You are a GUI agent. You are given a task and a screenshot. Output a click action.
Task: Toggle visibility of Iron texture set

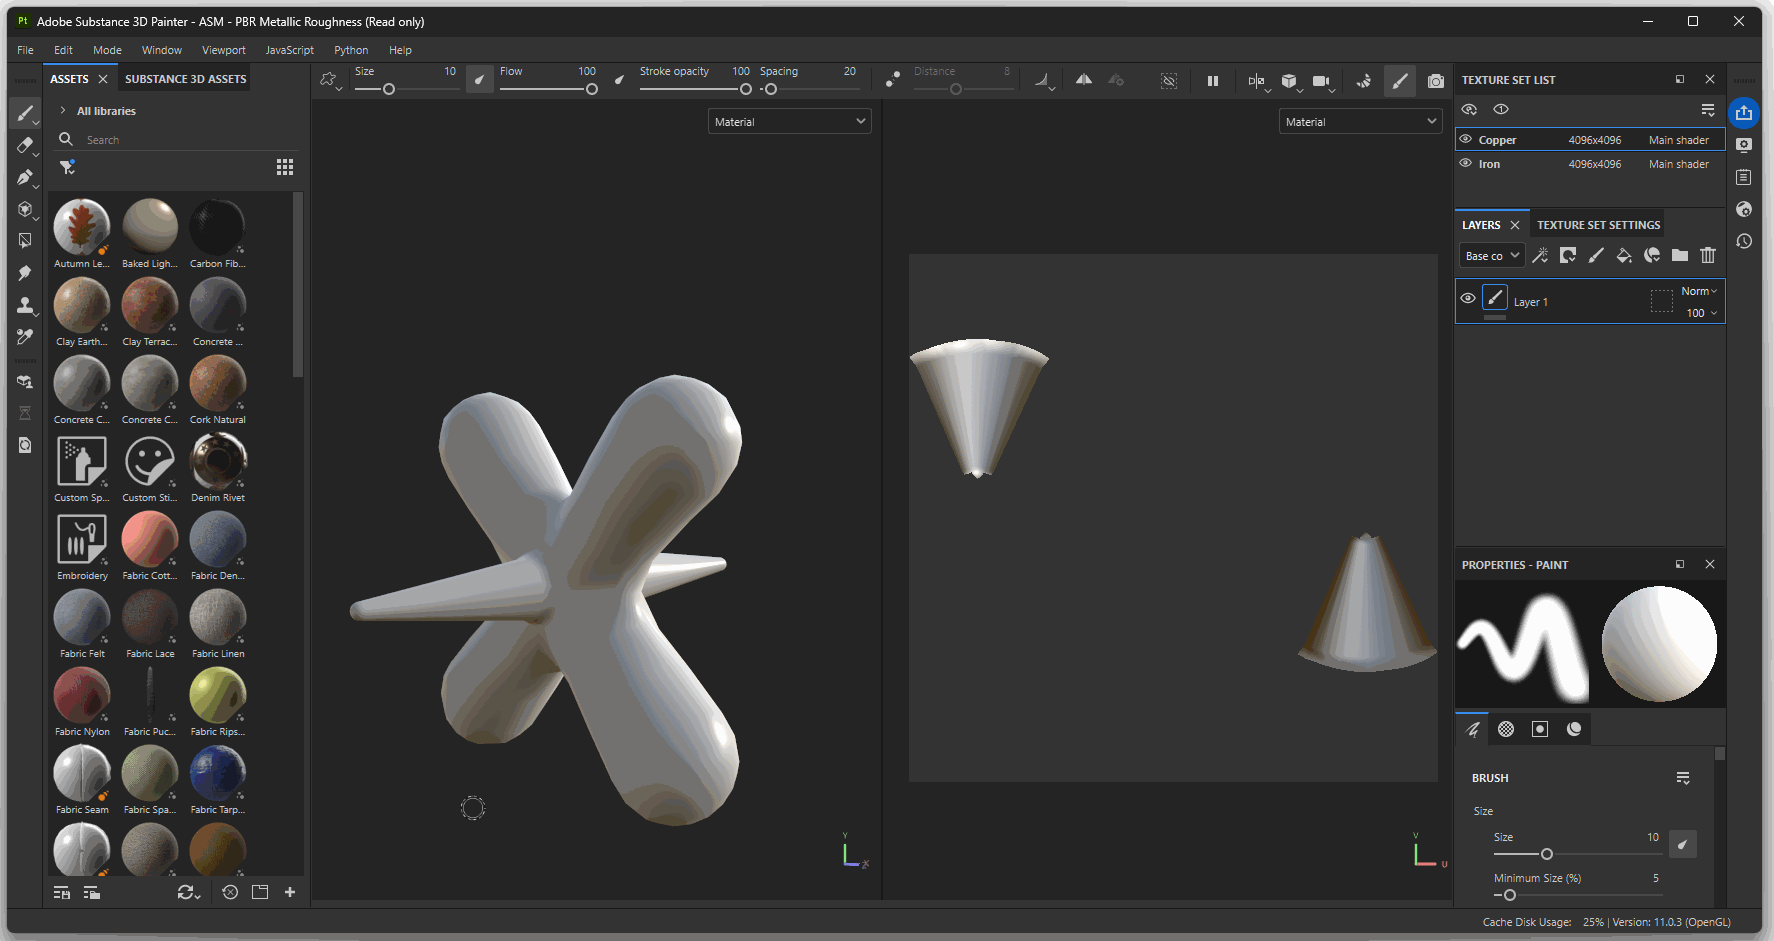[x=1466, y=164]
